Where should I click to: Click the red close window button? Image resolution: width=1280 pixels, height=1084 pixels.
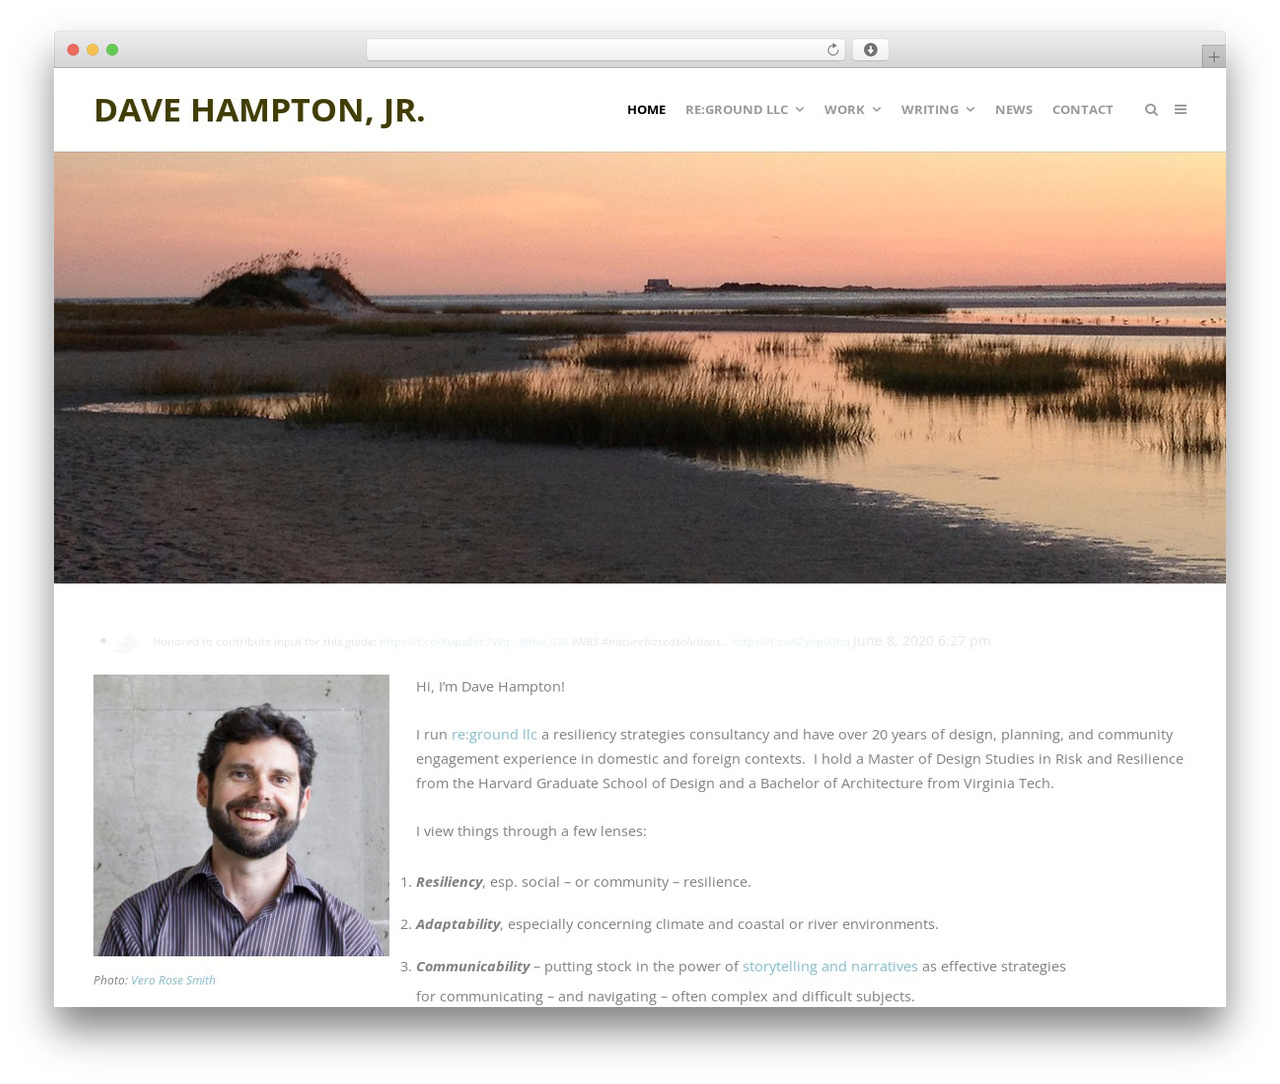(73, 50)
